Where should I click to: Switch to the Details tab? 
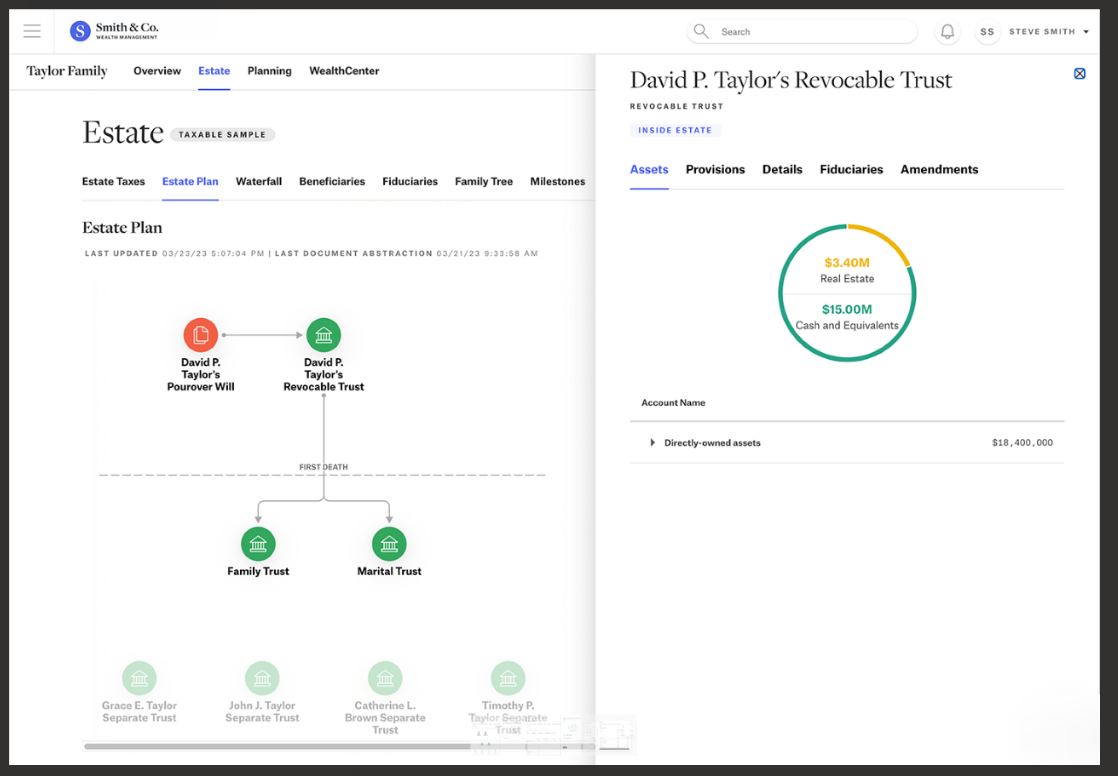pos(782,169)
